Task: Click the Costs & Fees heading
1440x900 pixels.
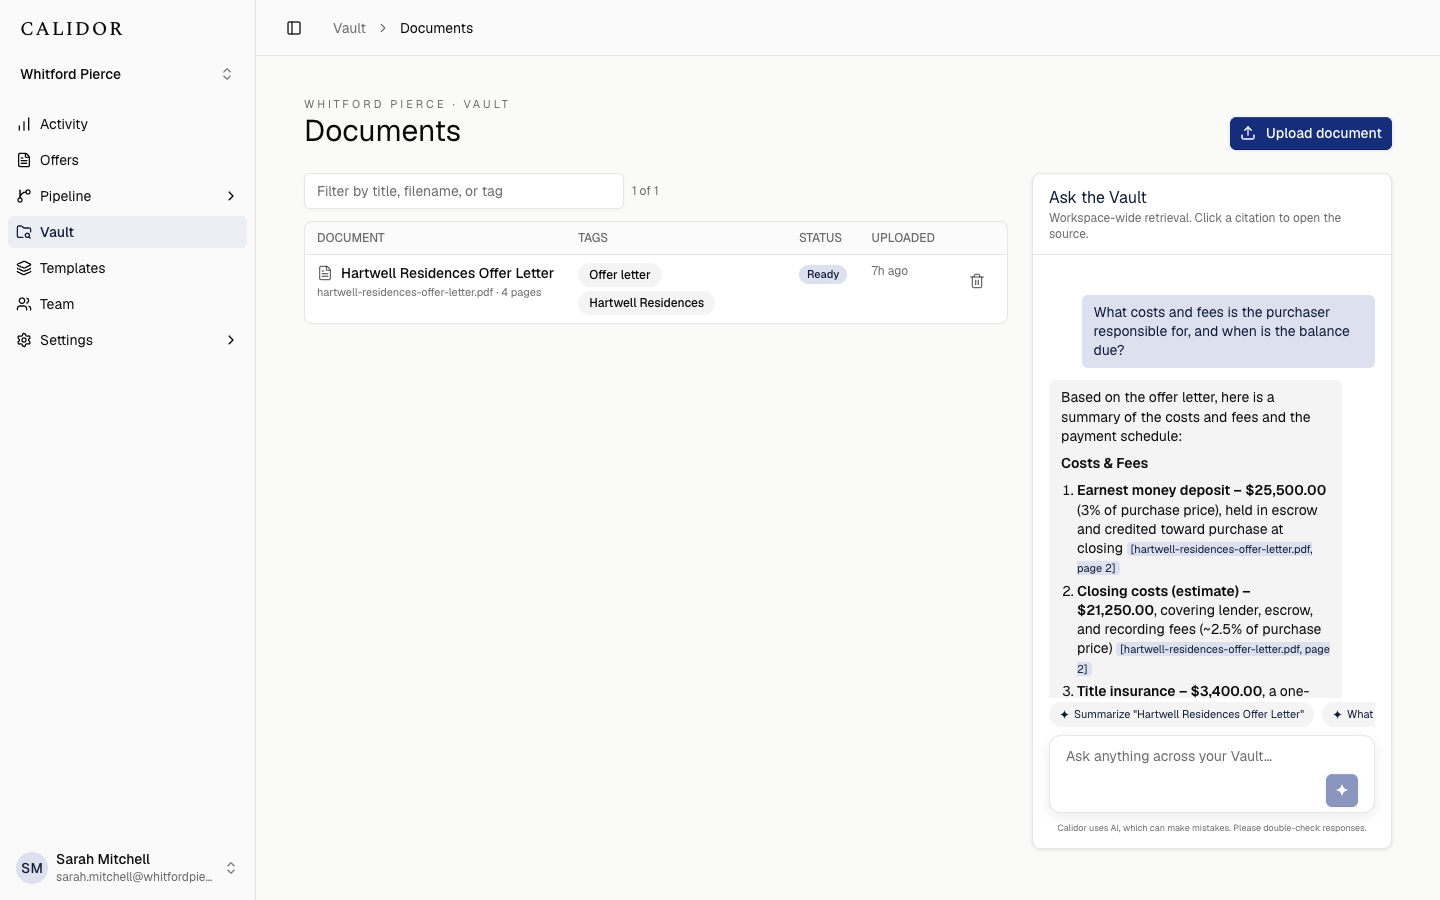Action: click(1104, 463)
